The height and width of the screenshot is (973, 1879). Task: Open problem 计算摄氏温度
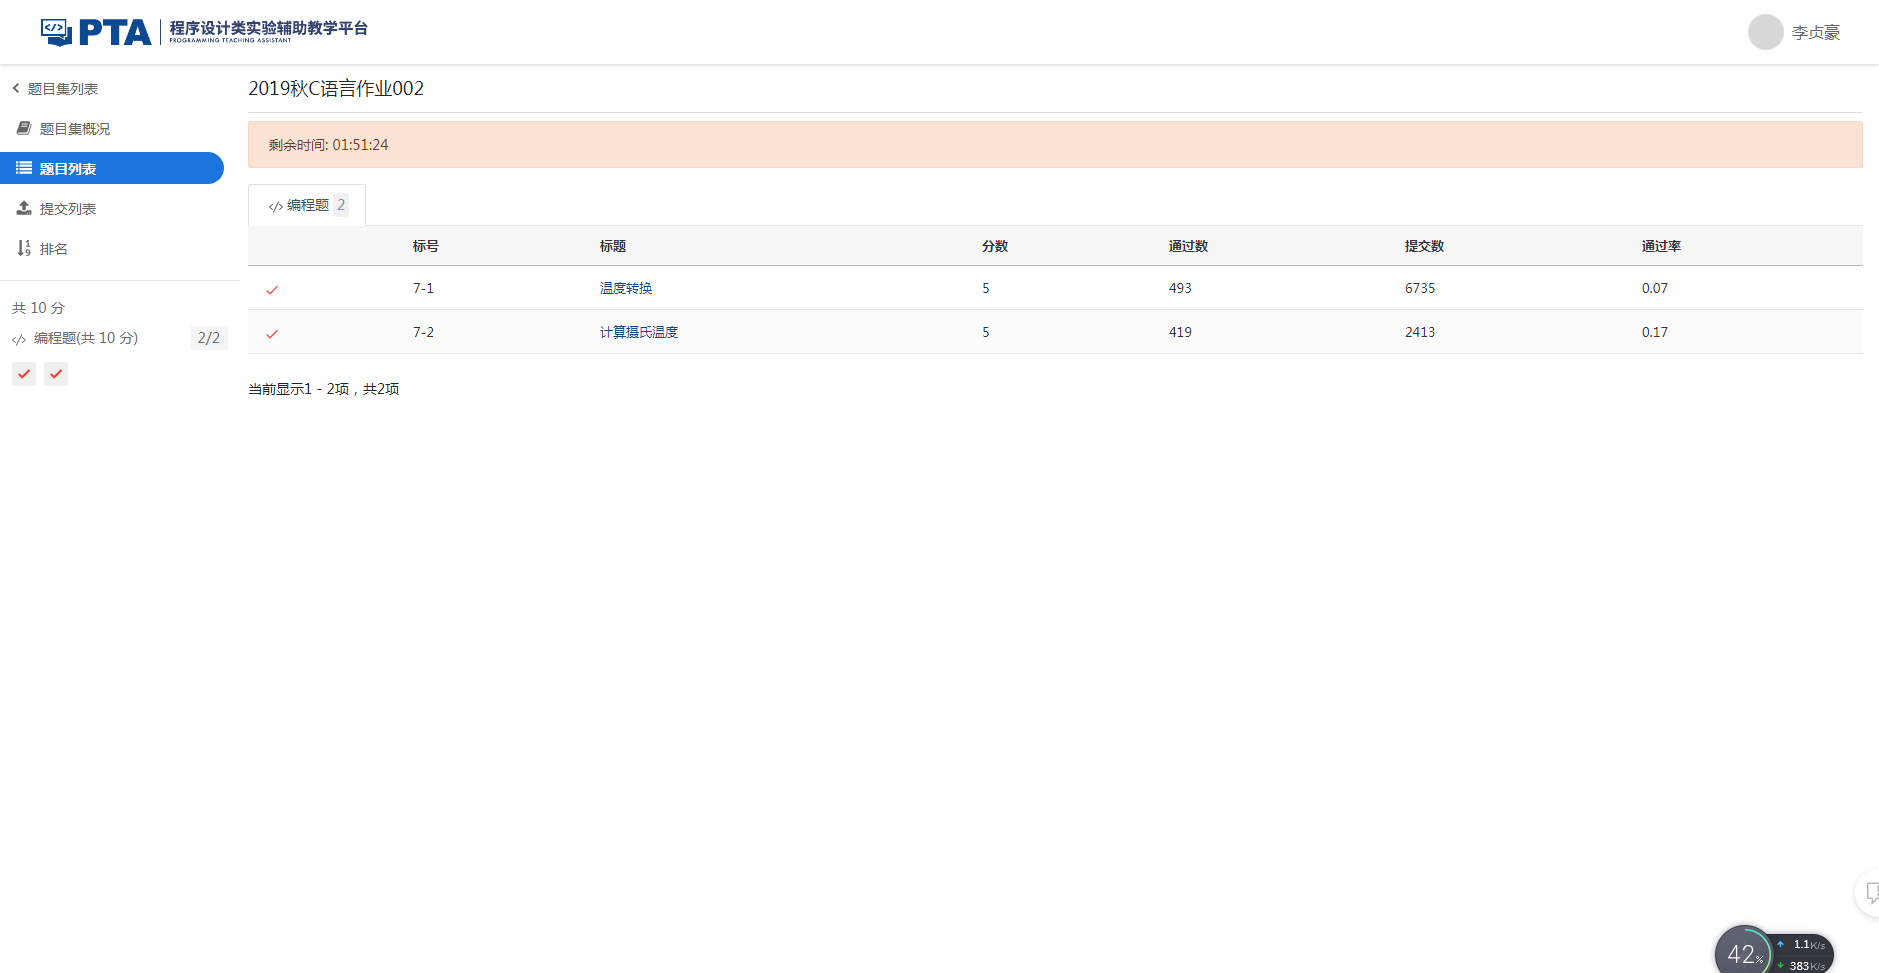click(639, 332)
